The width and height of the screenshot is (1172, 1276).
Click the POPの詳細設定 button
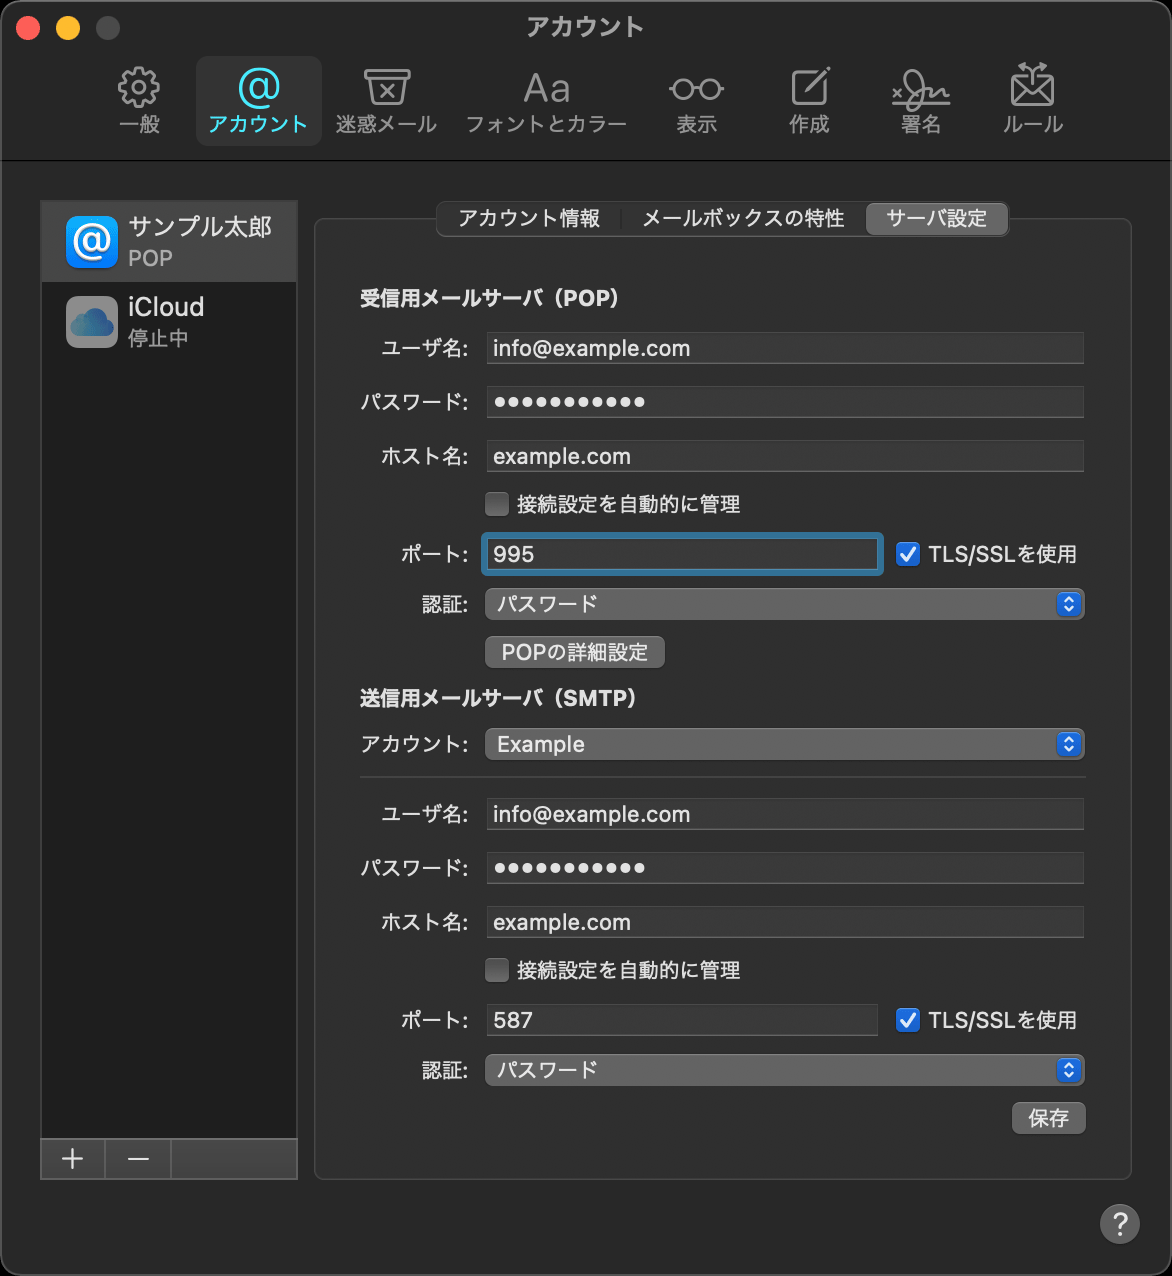tap(575, 652)
